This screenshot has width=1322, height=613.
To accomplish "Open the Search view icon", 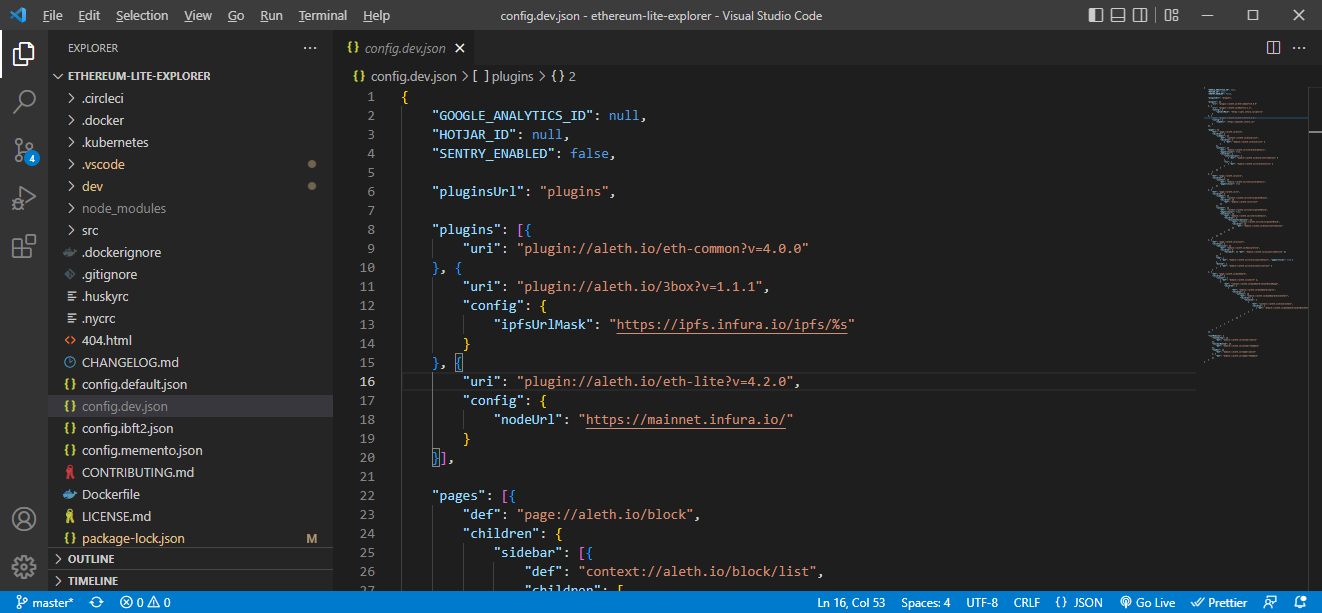I will point(24,102).
